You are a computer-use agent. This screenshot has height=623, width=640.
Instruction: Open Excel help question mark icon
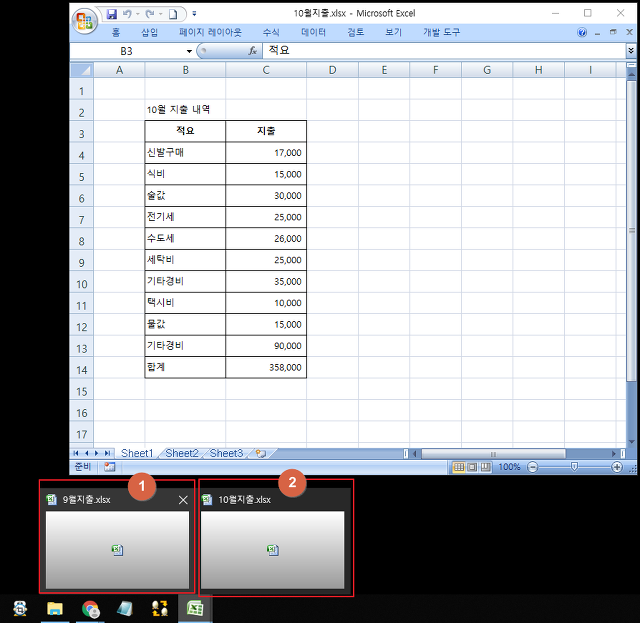582,32
